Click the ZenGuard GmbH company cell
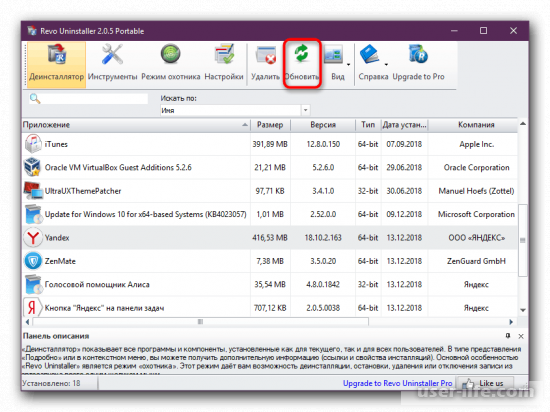 [476, 261]
